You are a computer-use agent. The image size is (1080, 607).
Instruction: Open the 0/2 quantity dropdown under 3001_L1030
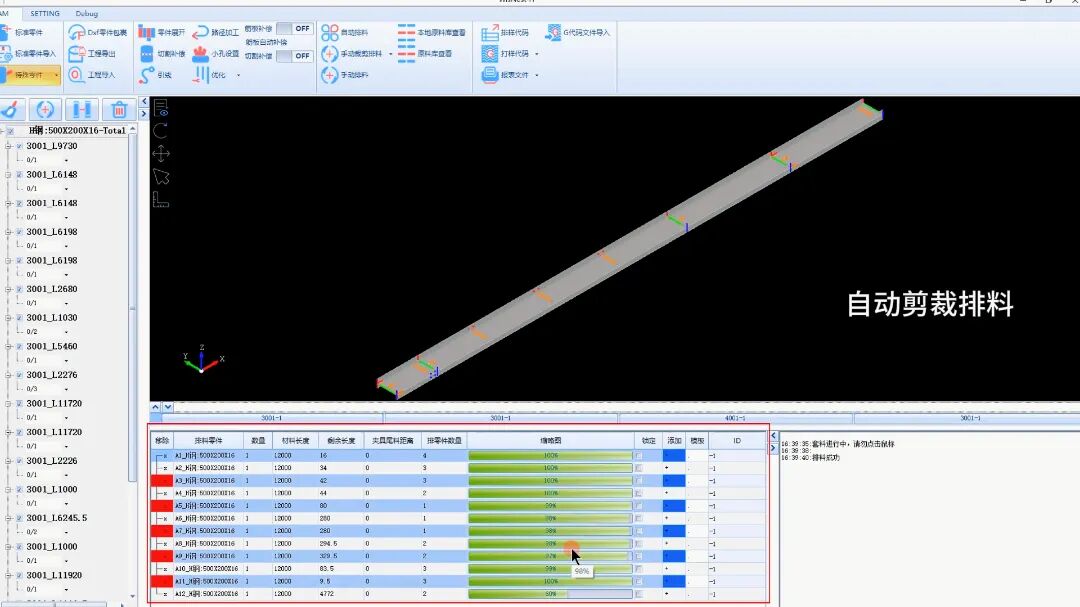click(66, 332)
